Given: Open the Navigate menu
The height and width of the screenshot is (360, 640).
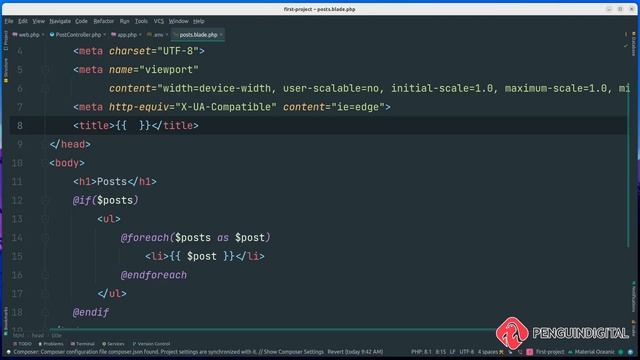Looking at the screenshot, I should [x=60, y=21].
